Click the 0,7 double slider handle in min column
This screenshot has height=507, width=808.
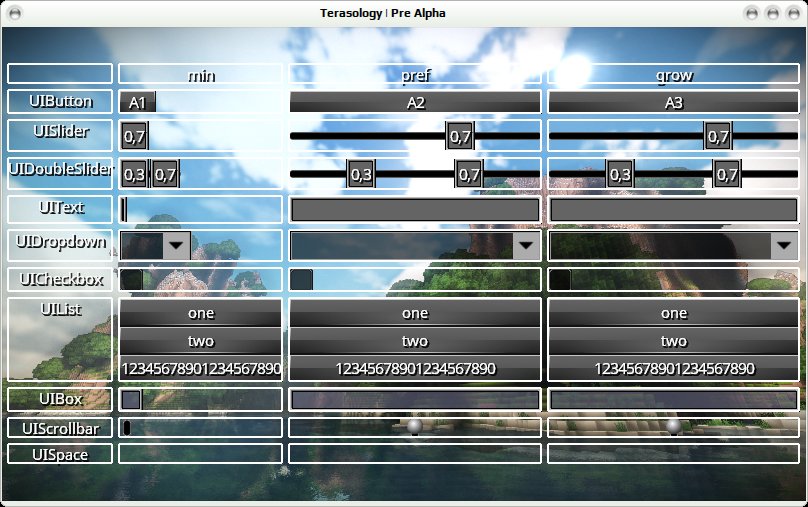pos(165,174)
